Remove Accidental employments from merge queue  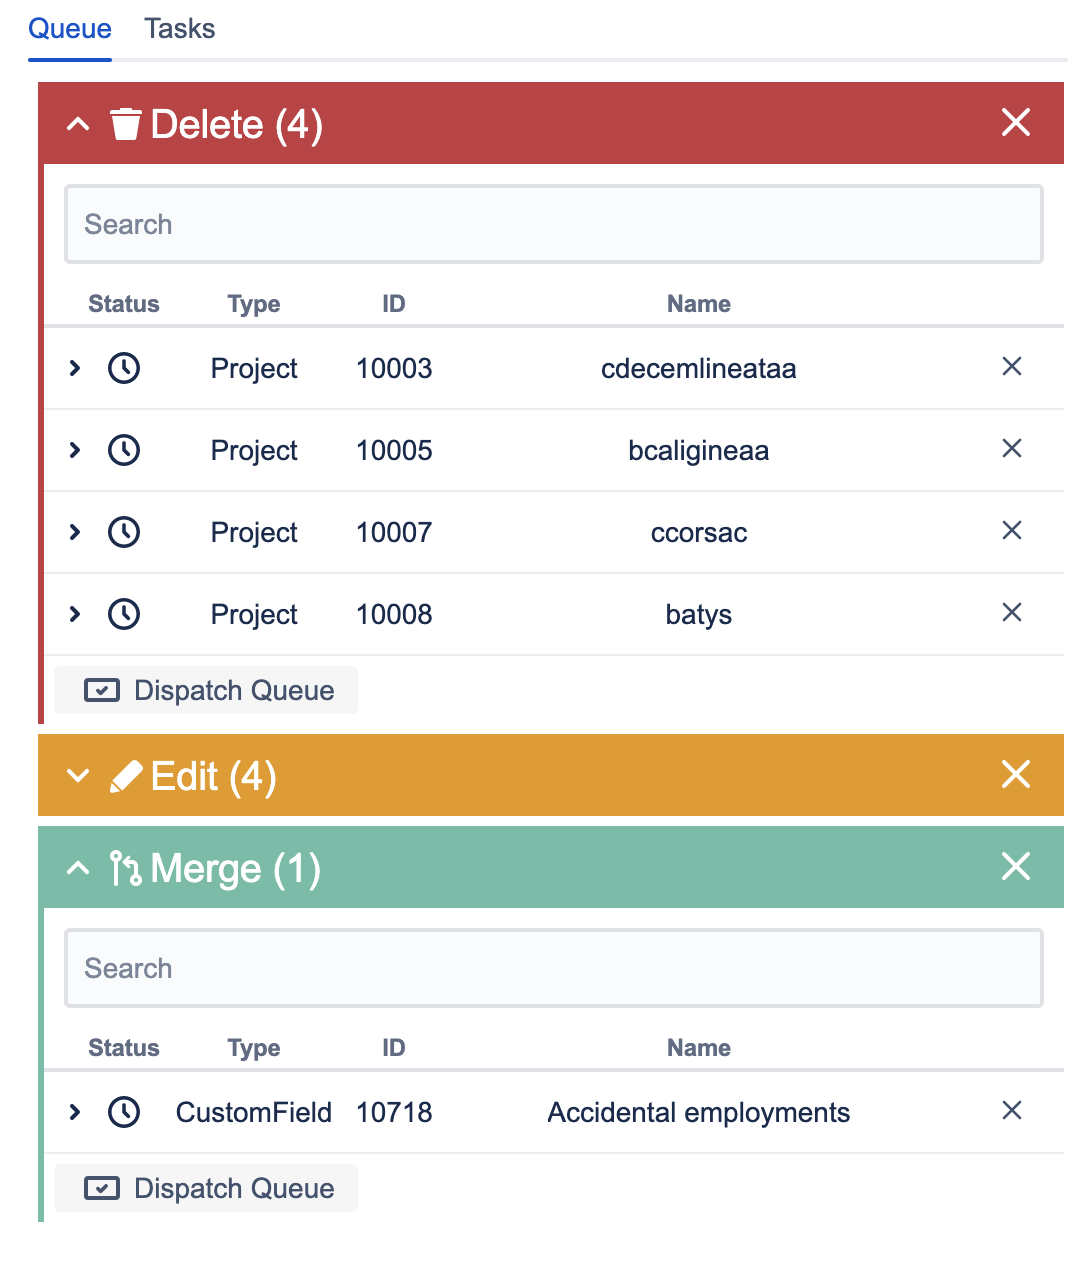(1011, 1111)
